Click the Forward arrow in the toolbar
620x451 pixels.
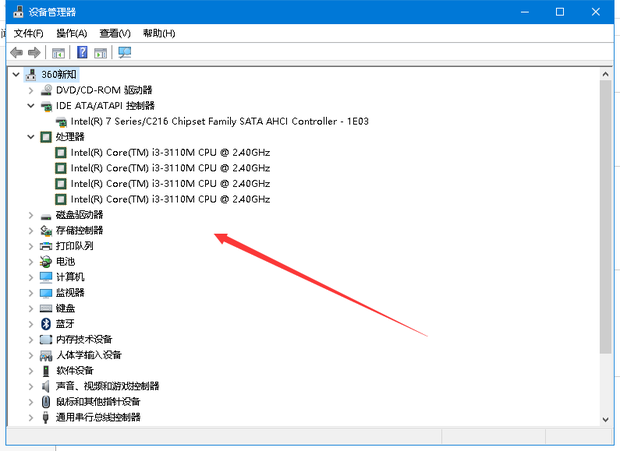pos(34,52)
